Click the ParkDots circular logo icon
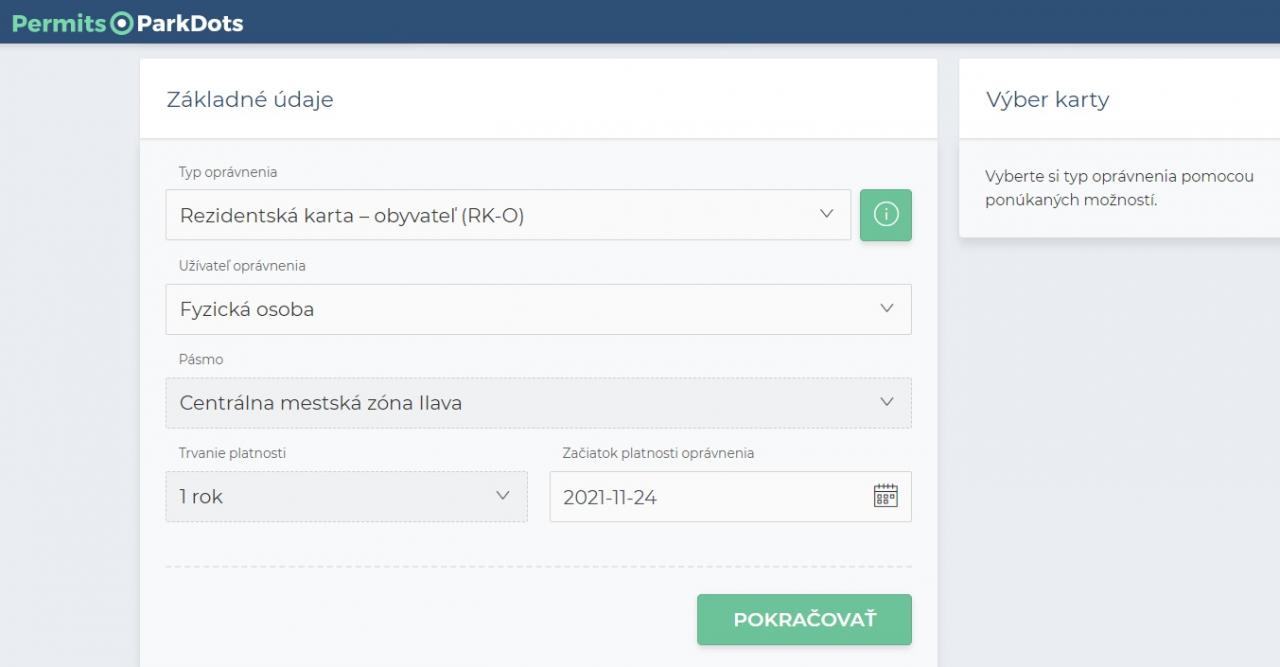1280x667 pixels. click(x=121, y=23)
